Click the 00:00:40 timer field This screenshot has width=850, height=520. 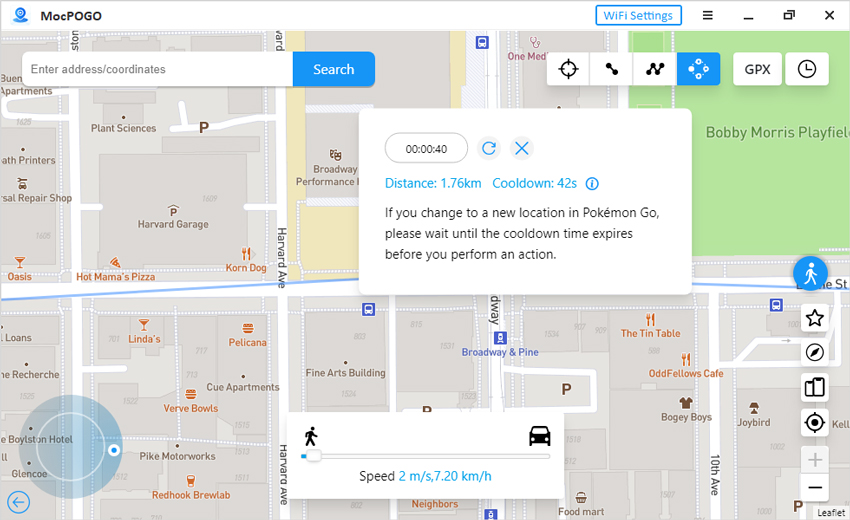(426, 149)
